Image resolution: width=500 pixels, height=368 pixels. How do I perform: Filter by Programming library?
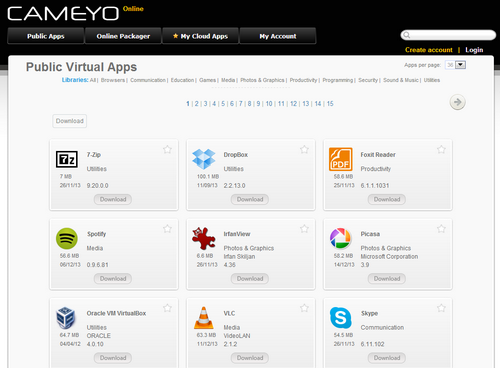pyautogui.click(x=338, y=80)
